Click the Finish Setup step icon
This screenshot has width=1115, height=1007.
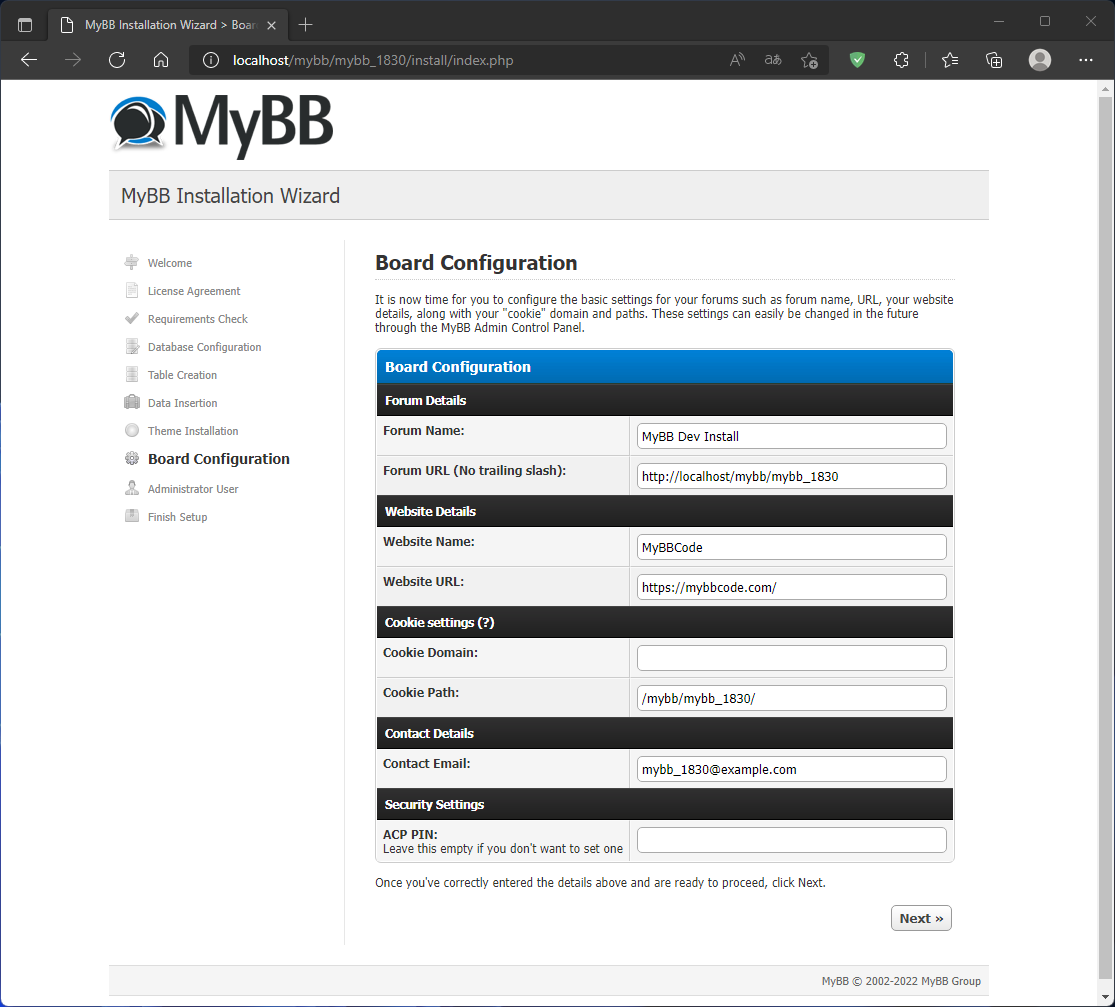tap(132, 516)
